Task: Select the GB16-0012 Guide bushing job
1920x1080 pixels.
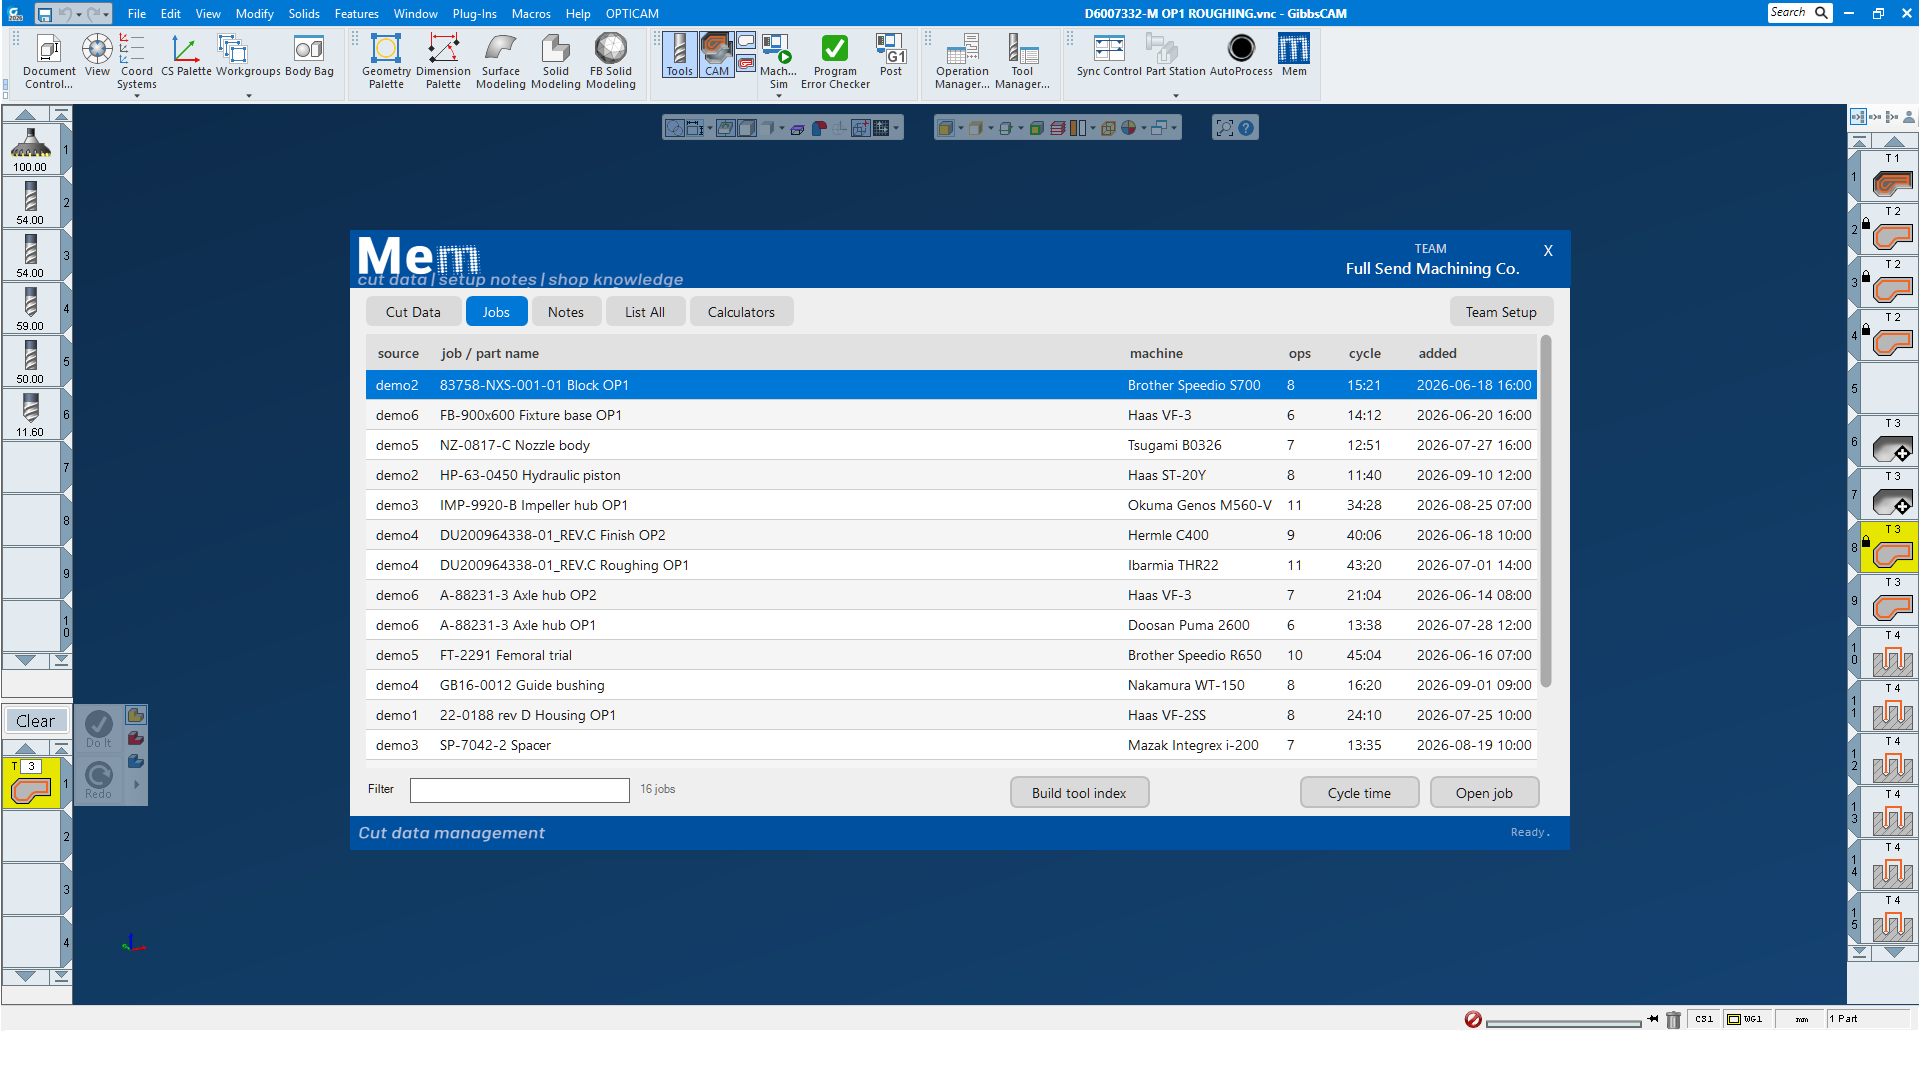Action: click(x=951, y=685)
